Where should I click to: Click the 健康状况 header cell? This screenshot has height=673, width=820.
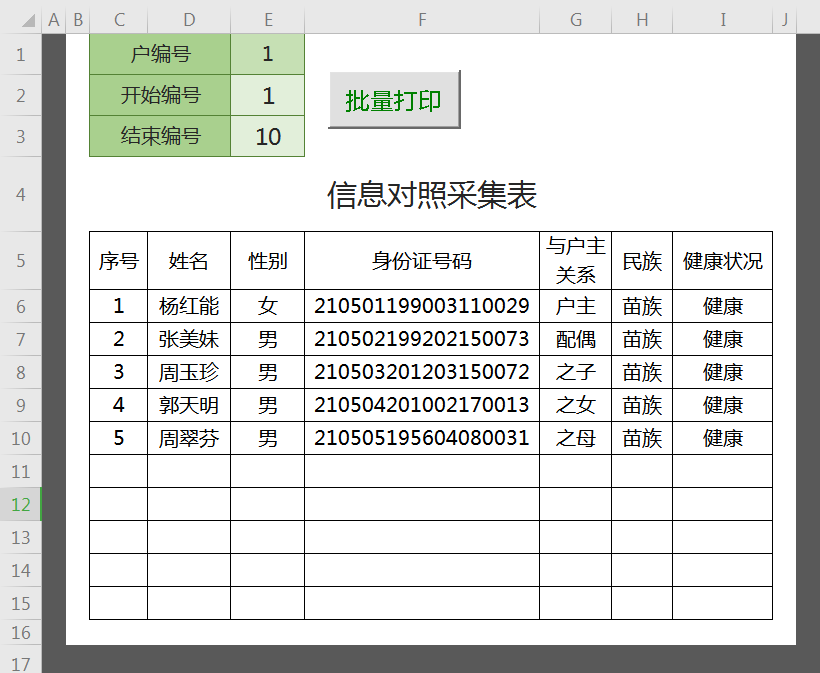723,260
